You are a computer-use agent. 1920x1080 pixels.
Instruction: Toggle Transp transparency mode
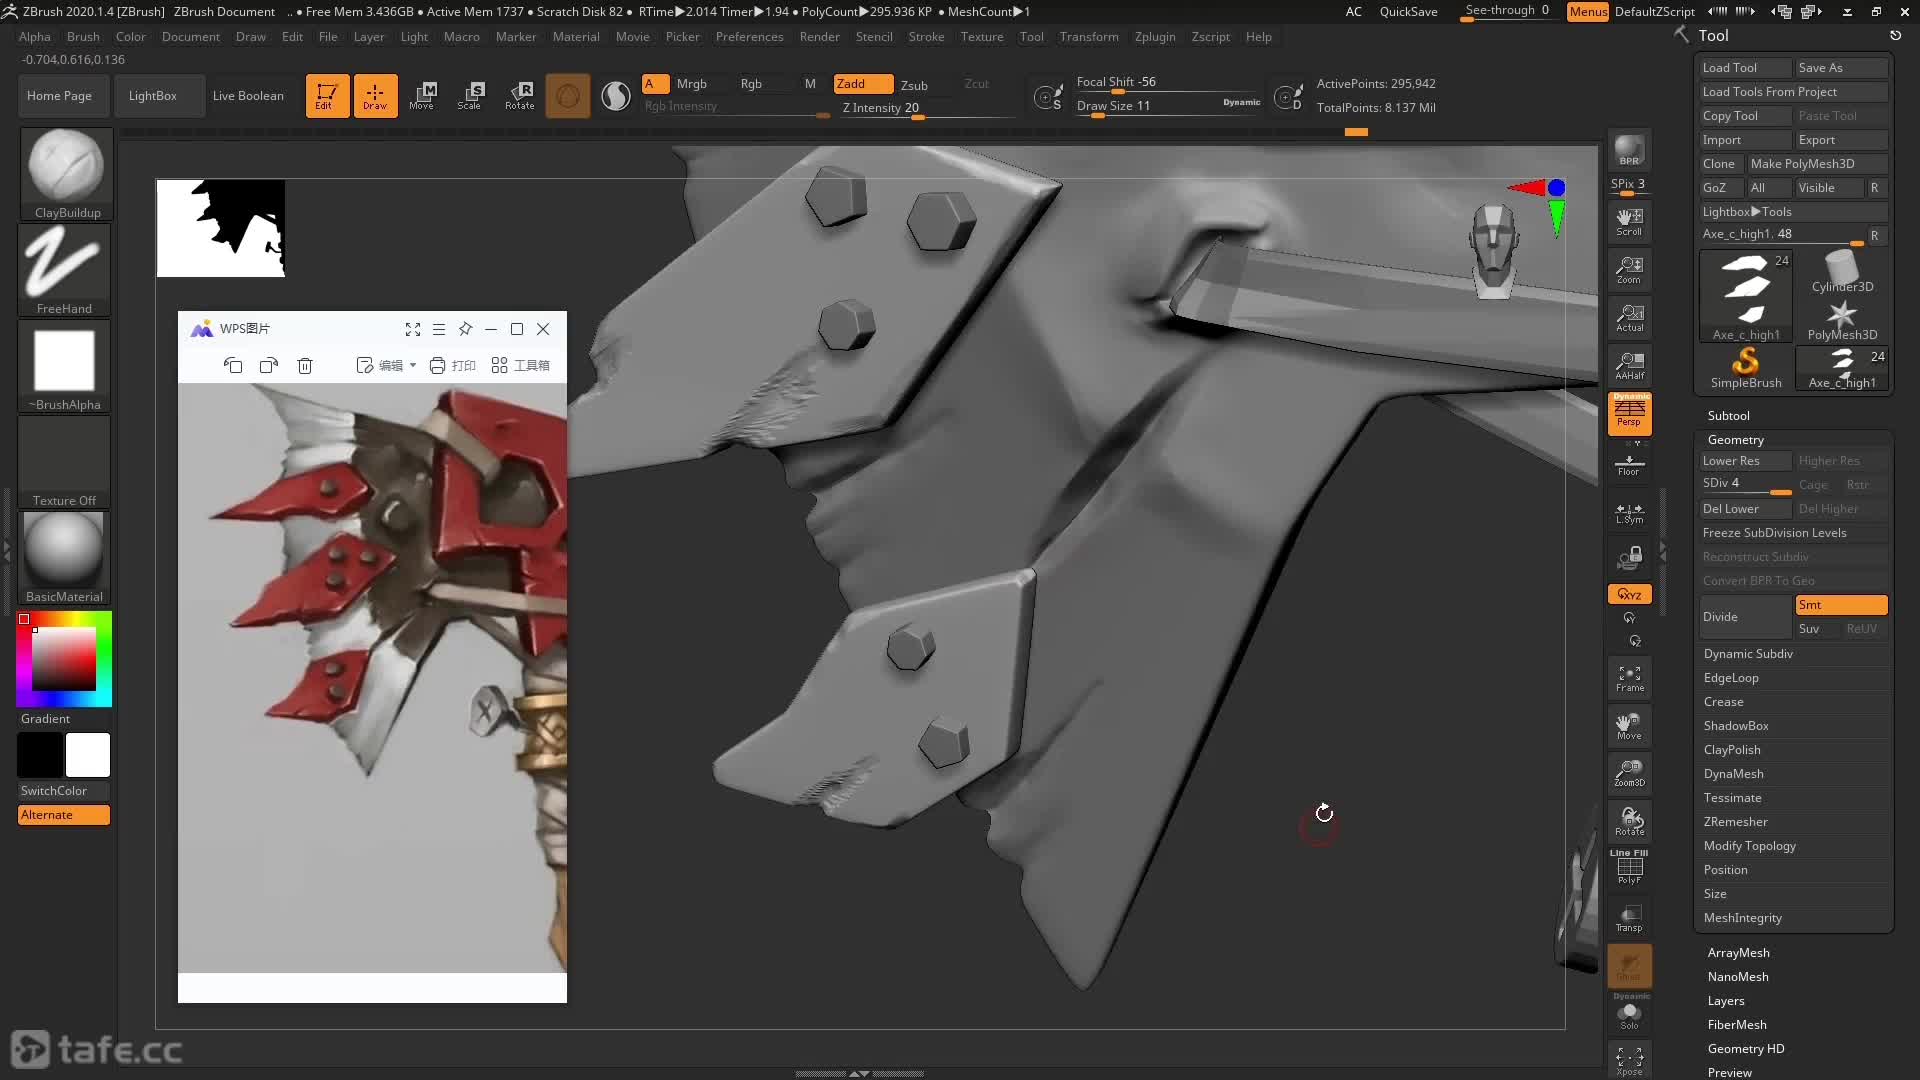1629,918
